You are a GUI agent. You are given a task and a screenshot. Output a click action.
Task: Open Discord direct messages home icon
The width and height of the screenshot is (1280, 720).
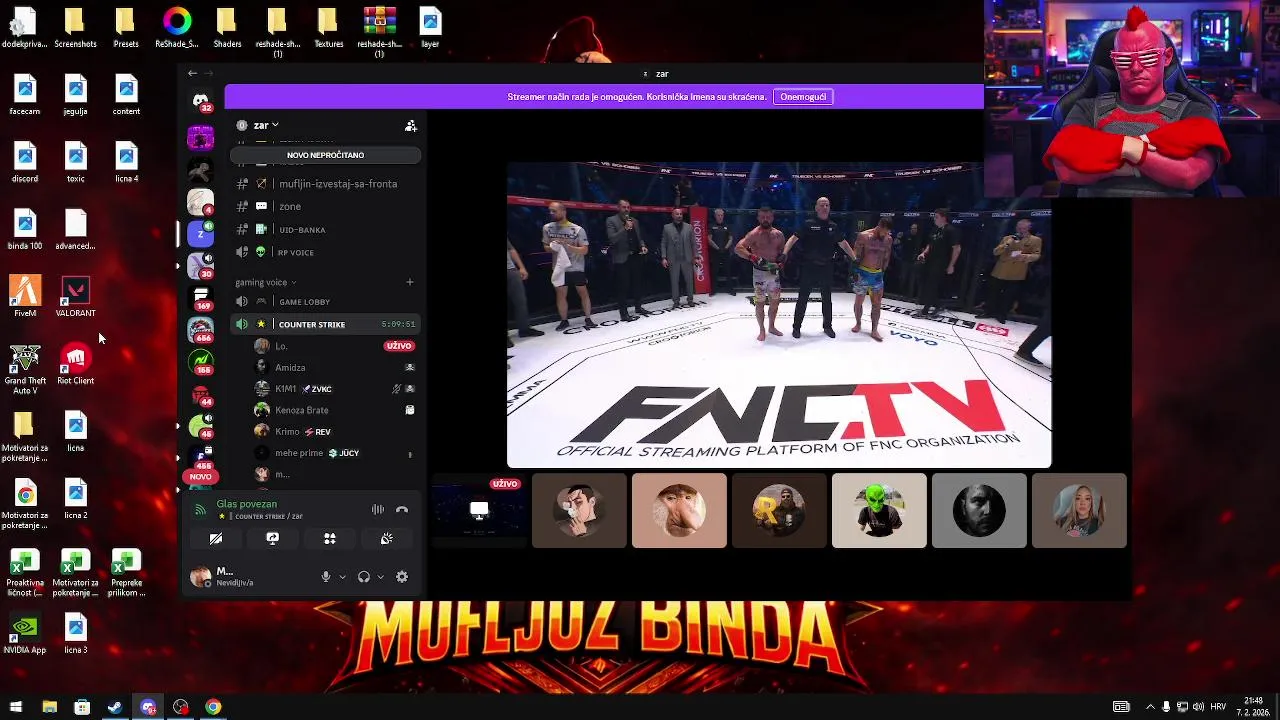tap(201, 101)
